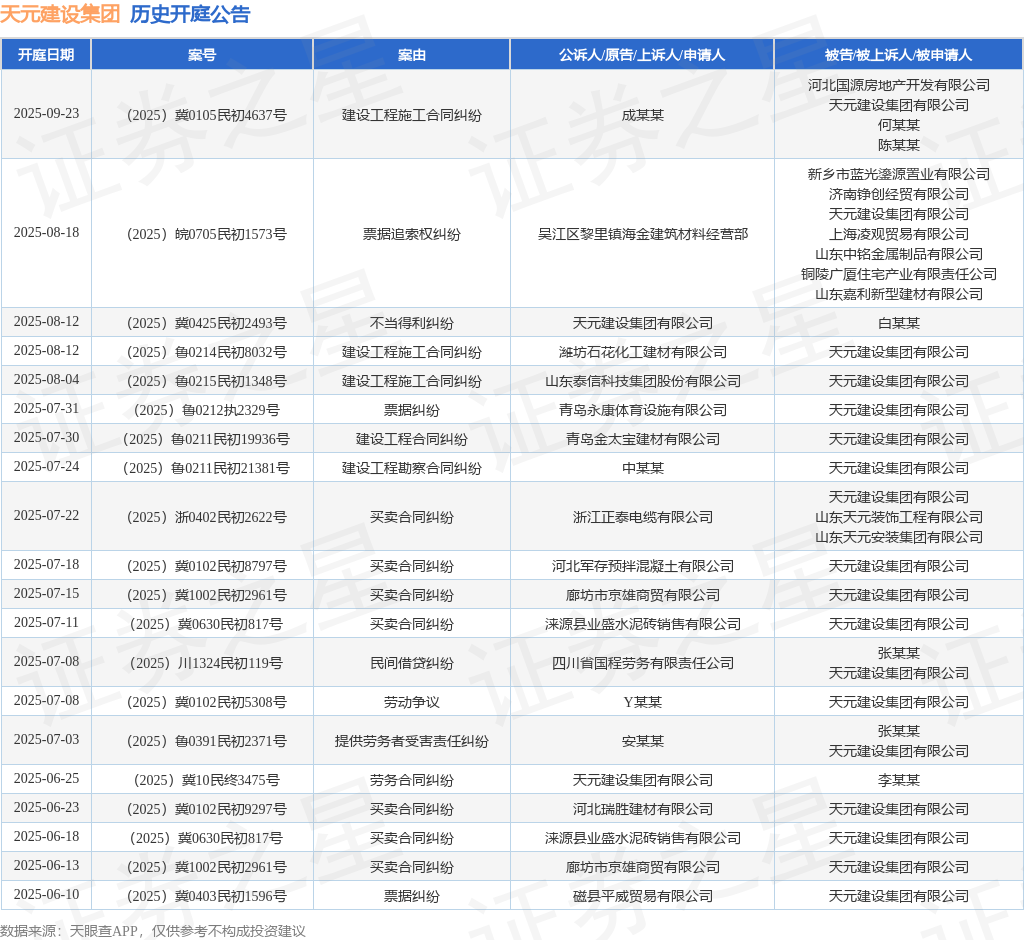Click defendant 济南铮创经贸有限公司
The image size is (1024, 940).
pos(899,194)
